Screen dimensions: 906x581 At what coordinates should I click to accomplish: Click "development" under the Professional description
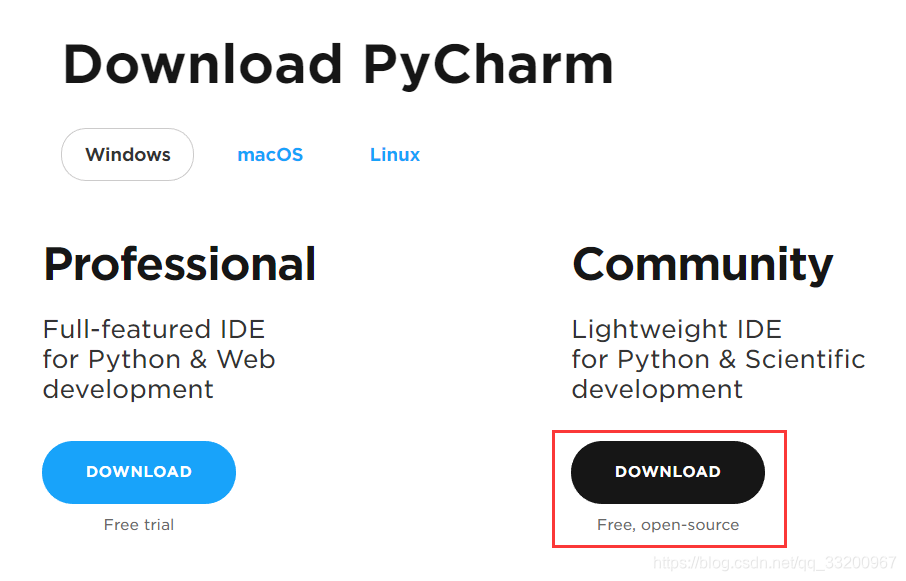click(128, 389)
